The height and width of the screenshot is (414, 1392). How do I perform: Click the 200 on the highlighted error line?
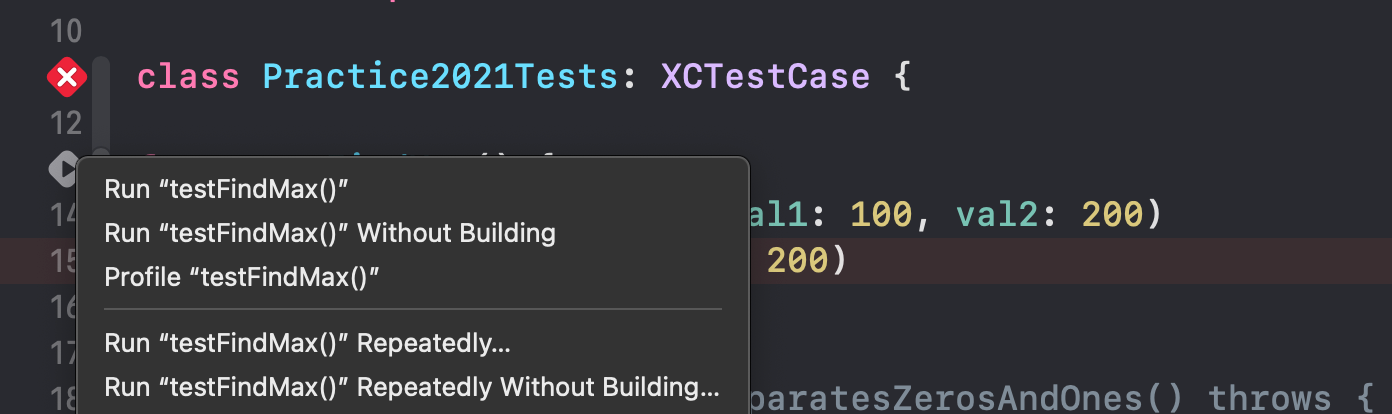pos(797,261)
